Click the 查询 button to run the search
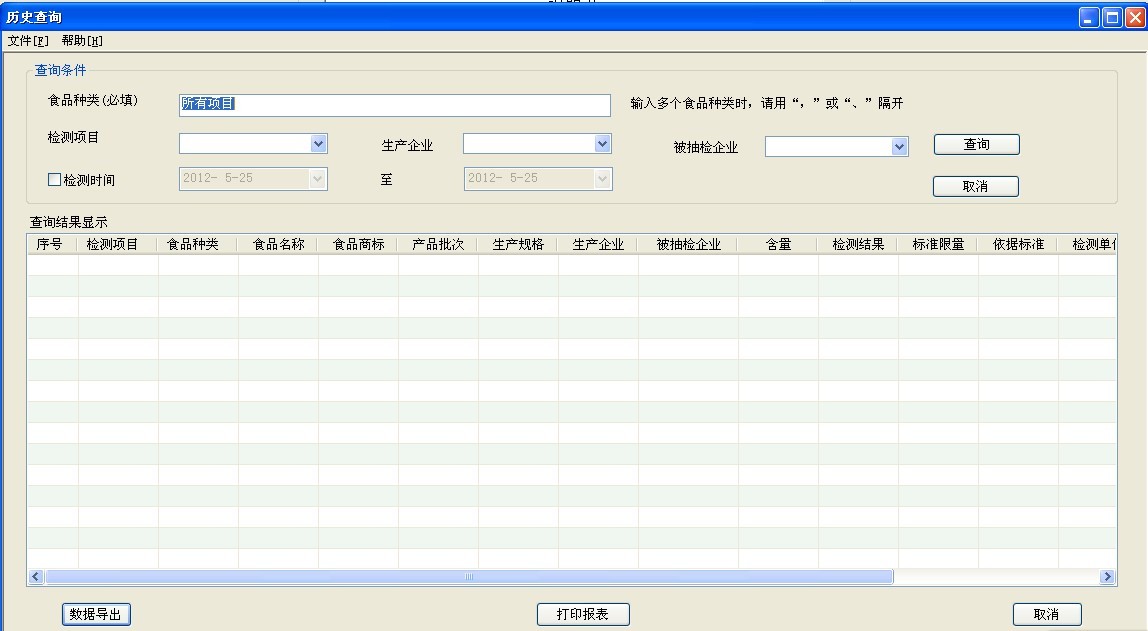Image resolution: width=1148 pixels, height=631 pixels. coord(975,143)
